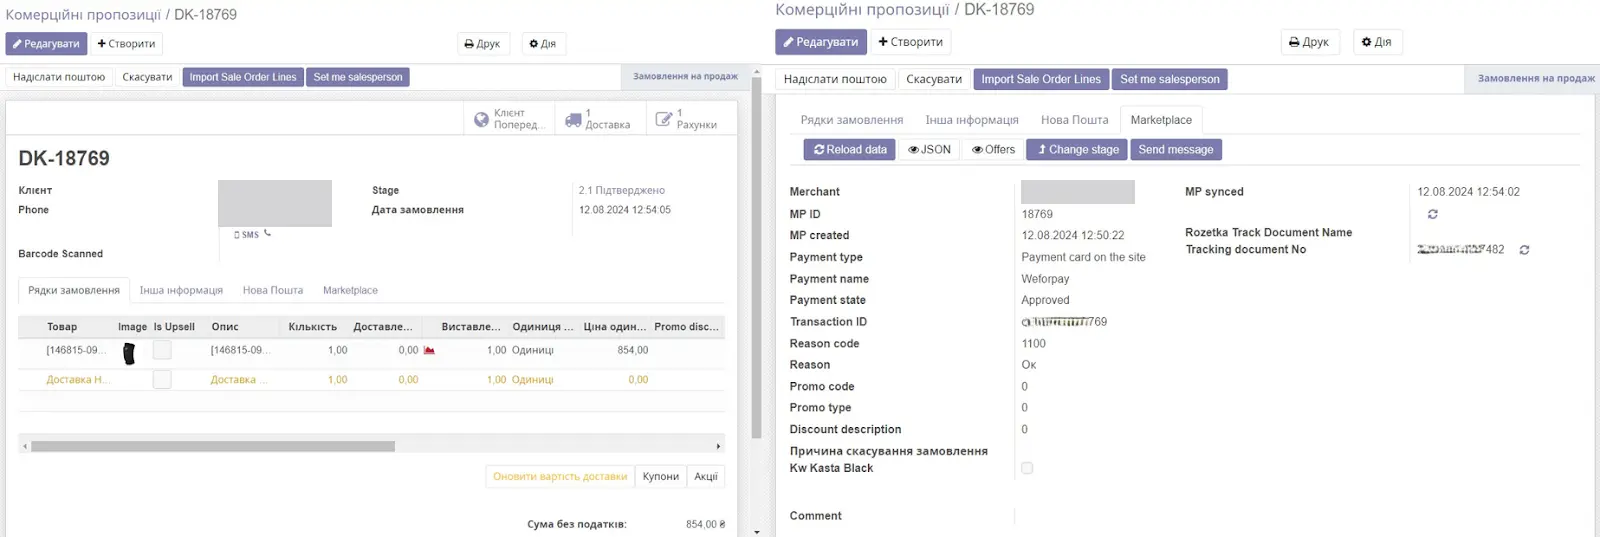
Task: Click Import Sale Order Lines in left panel
Action: click(x=243, y=77)
